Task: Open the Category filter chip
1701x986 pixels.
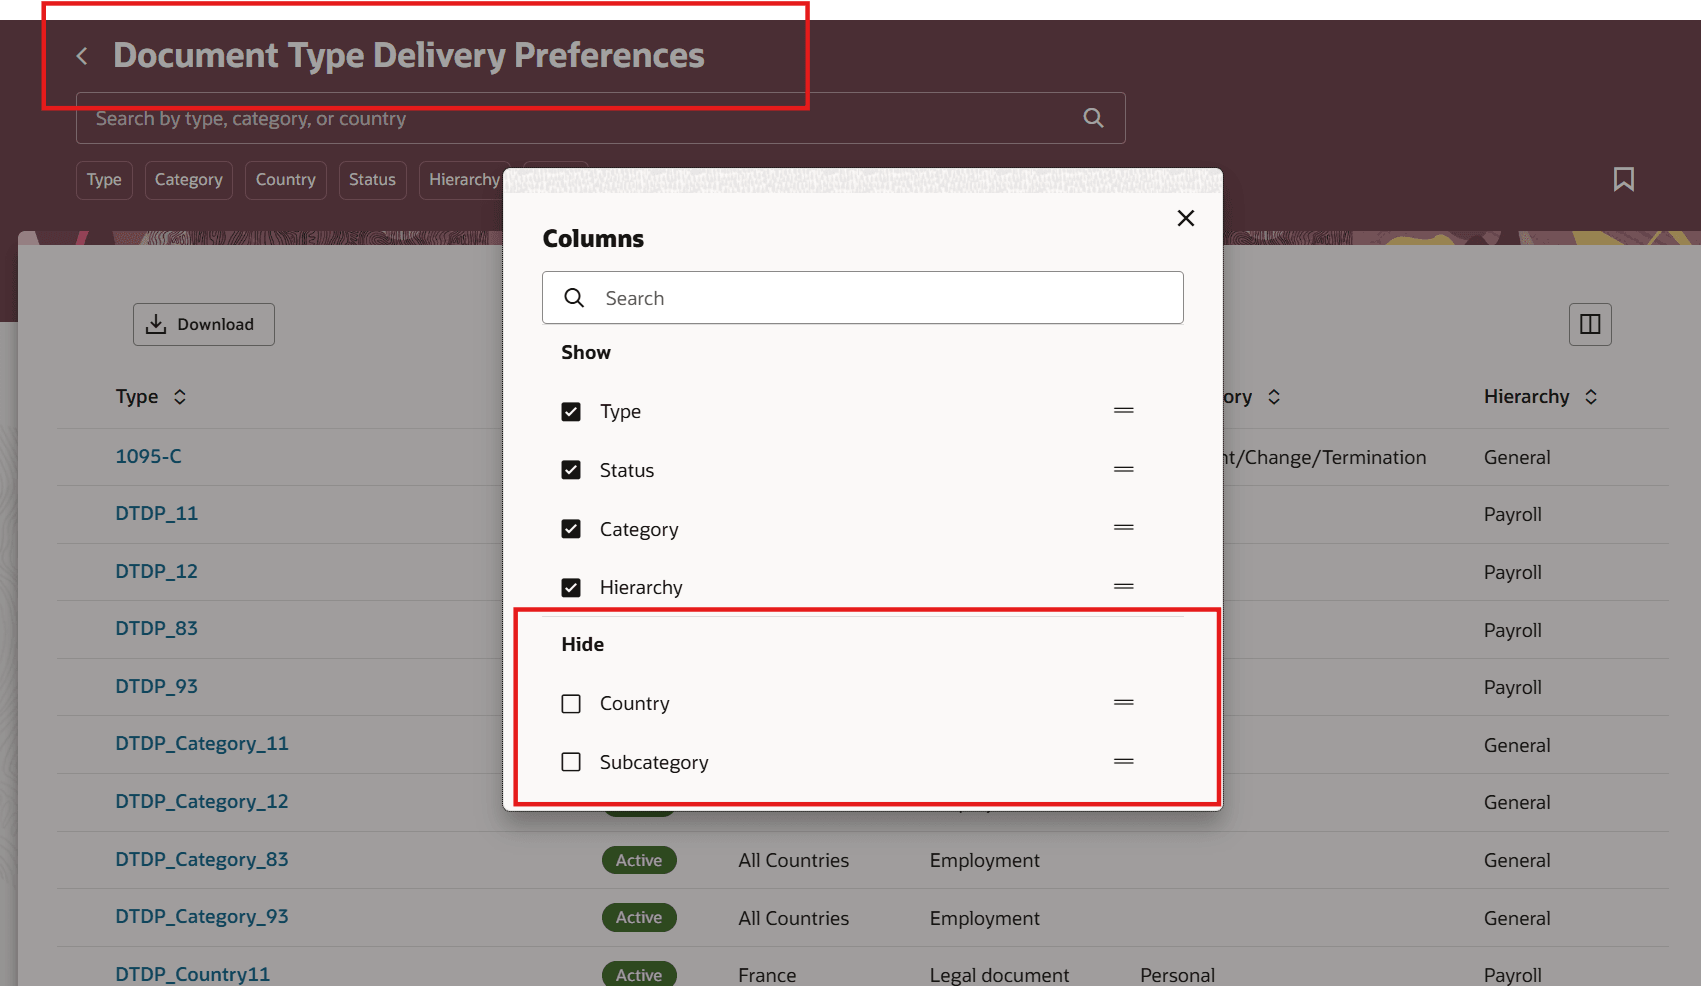Action: [x=189, y=180]
